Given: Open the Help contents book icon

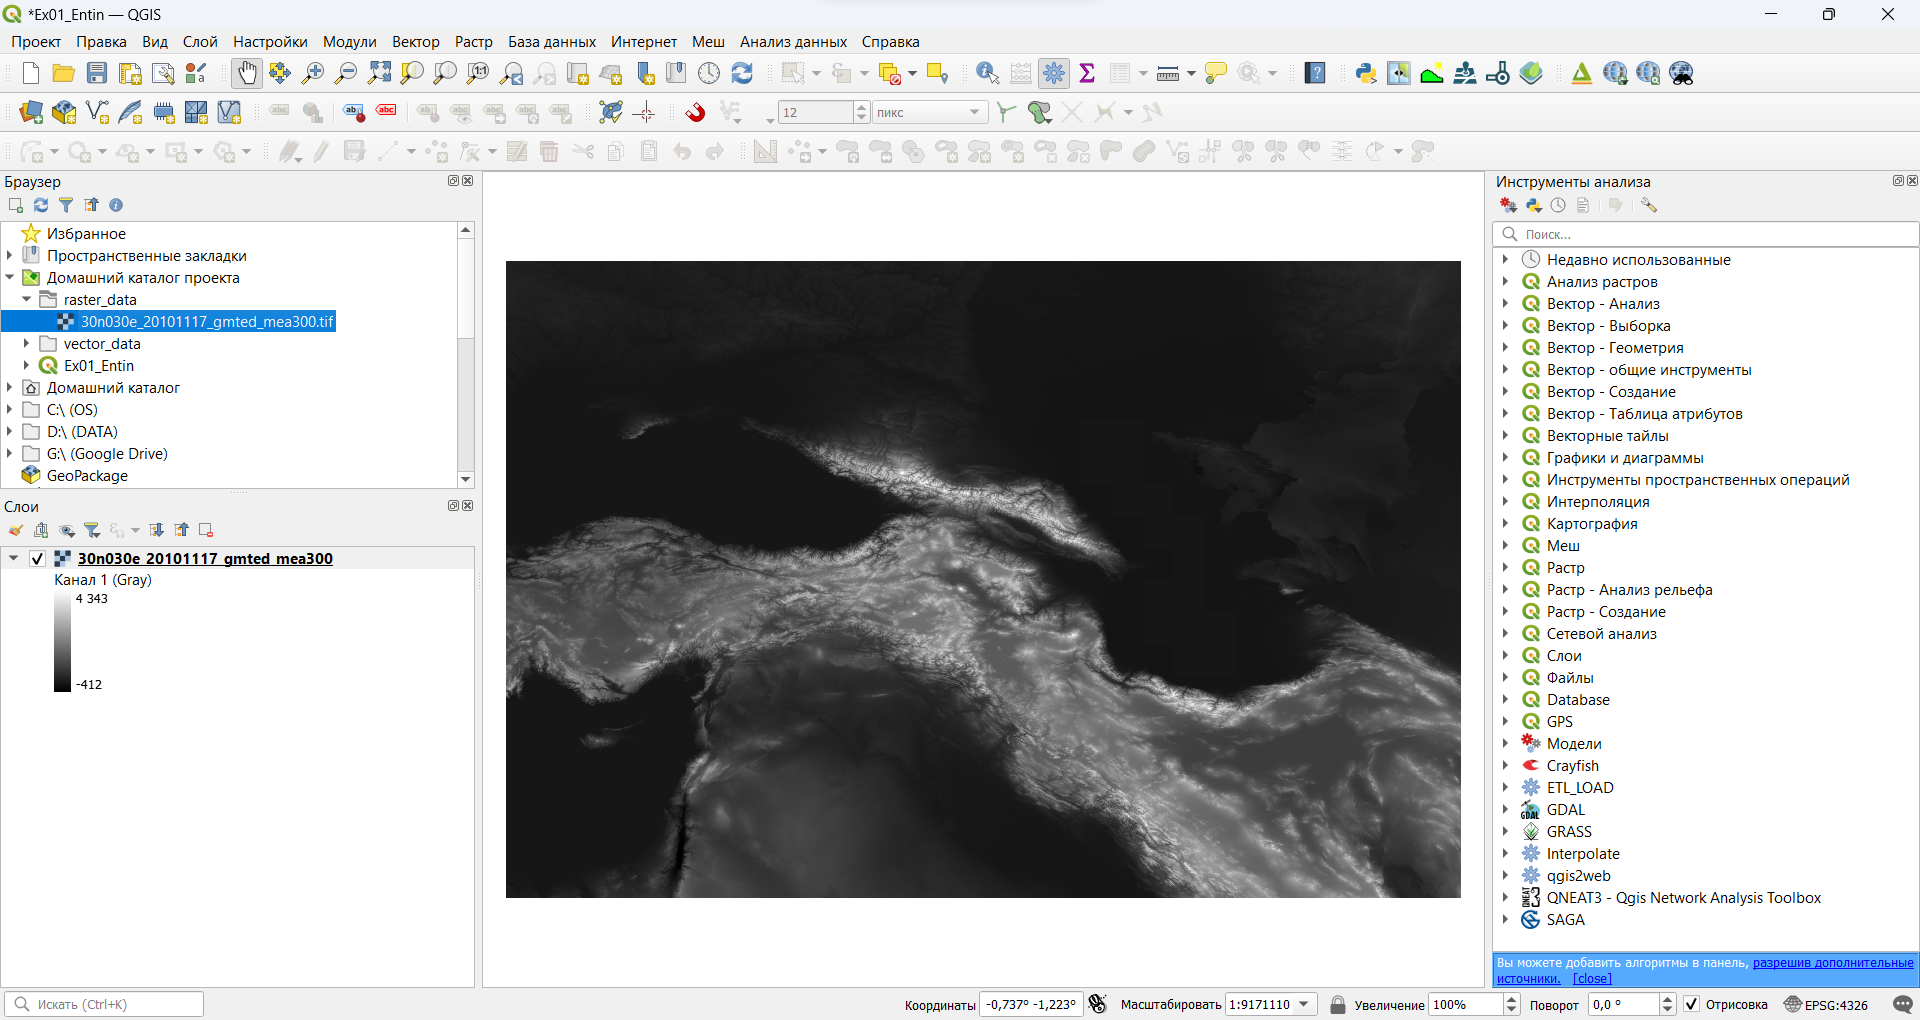Looking at the screenshot, I should point(1315,73).
